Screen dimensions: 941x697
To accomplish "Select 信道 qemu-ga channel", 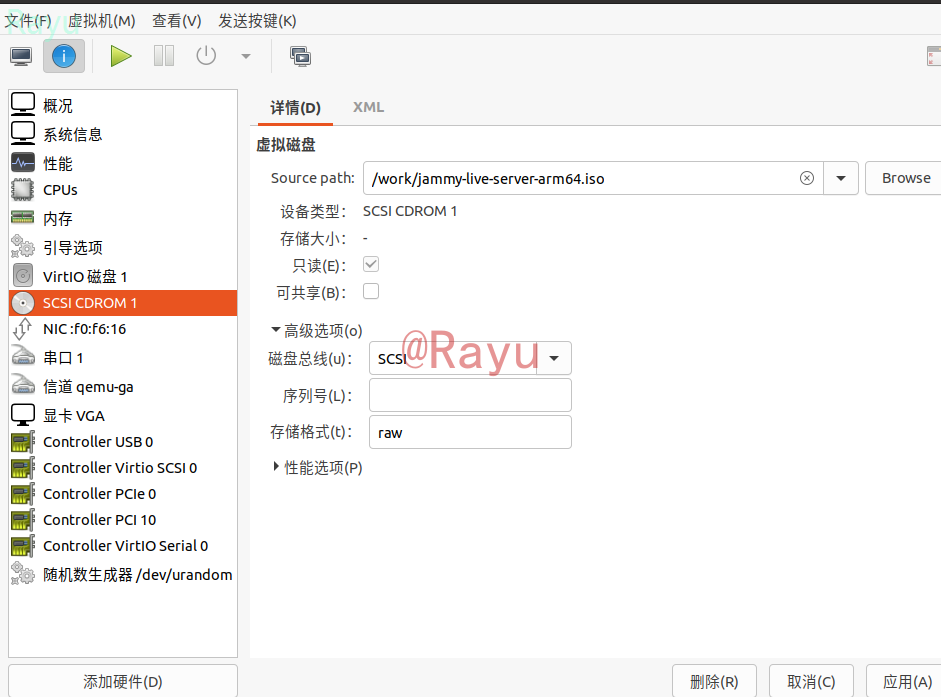I will click(123, 387).
